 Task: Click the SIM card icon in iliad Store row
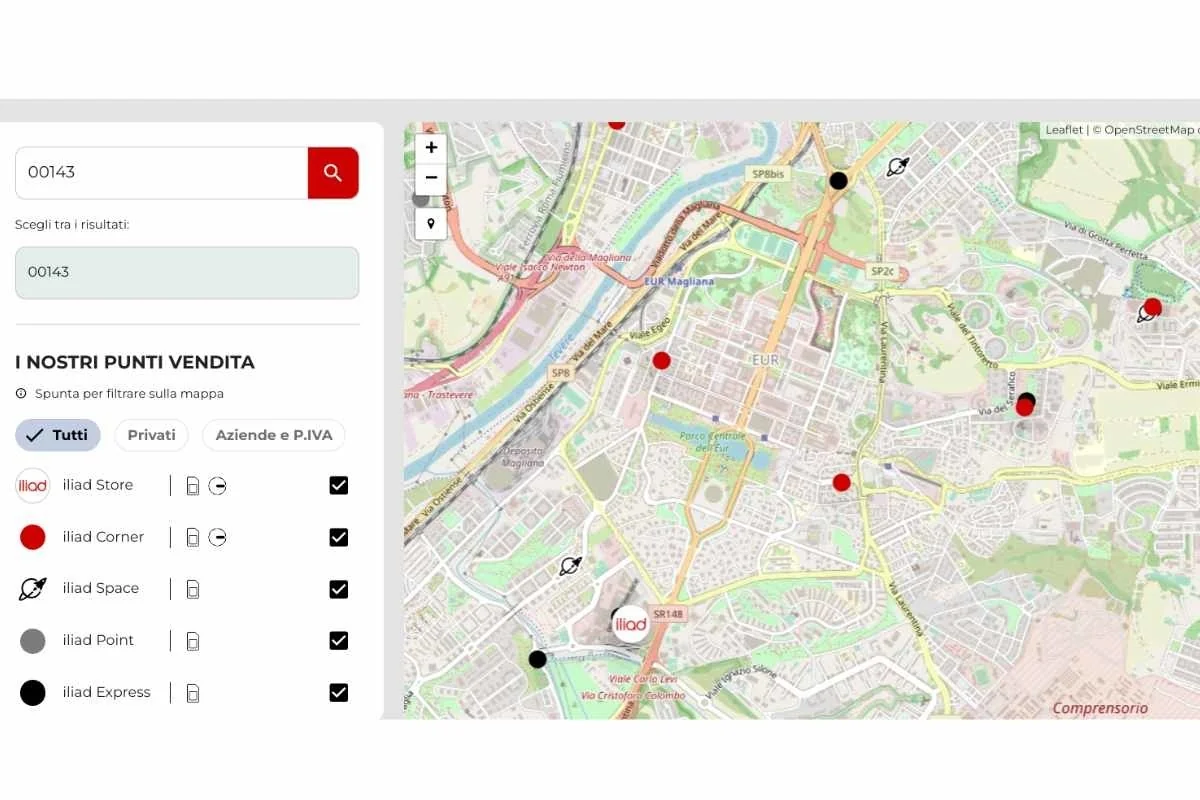coord(192,486)
